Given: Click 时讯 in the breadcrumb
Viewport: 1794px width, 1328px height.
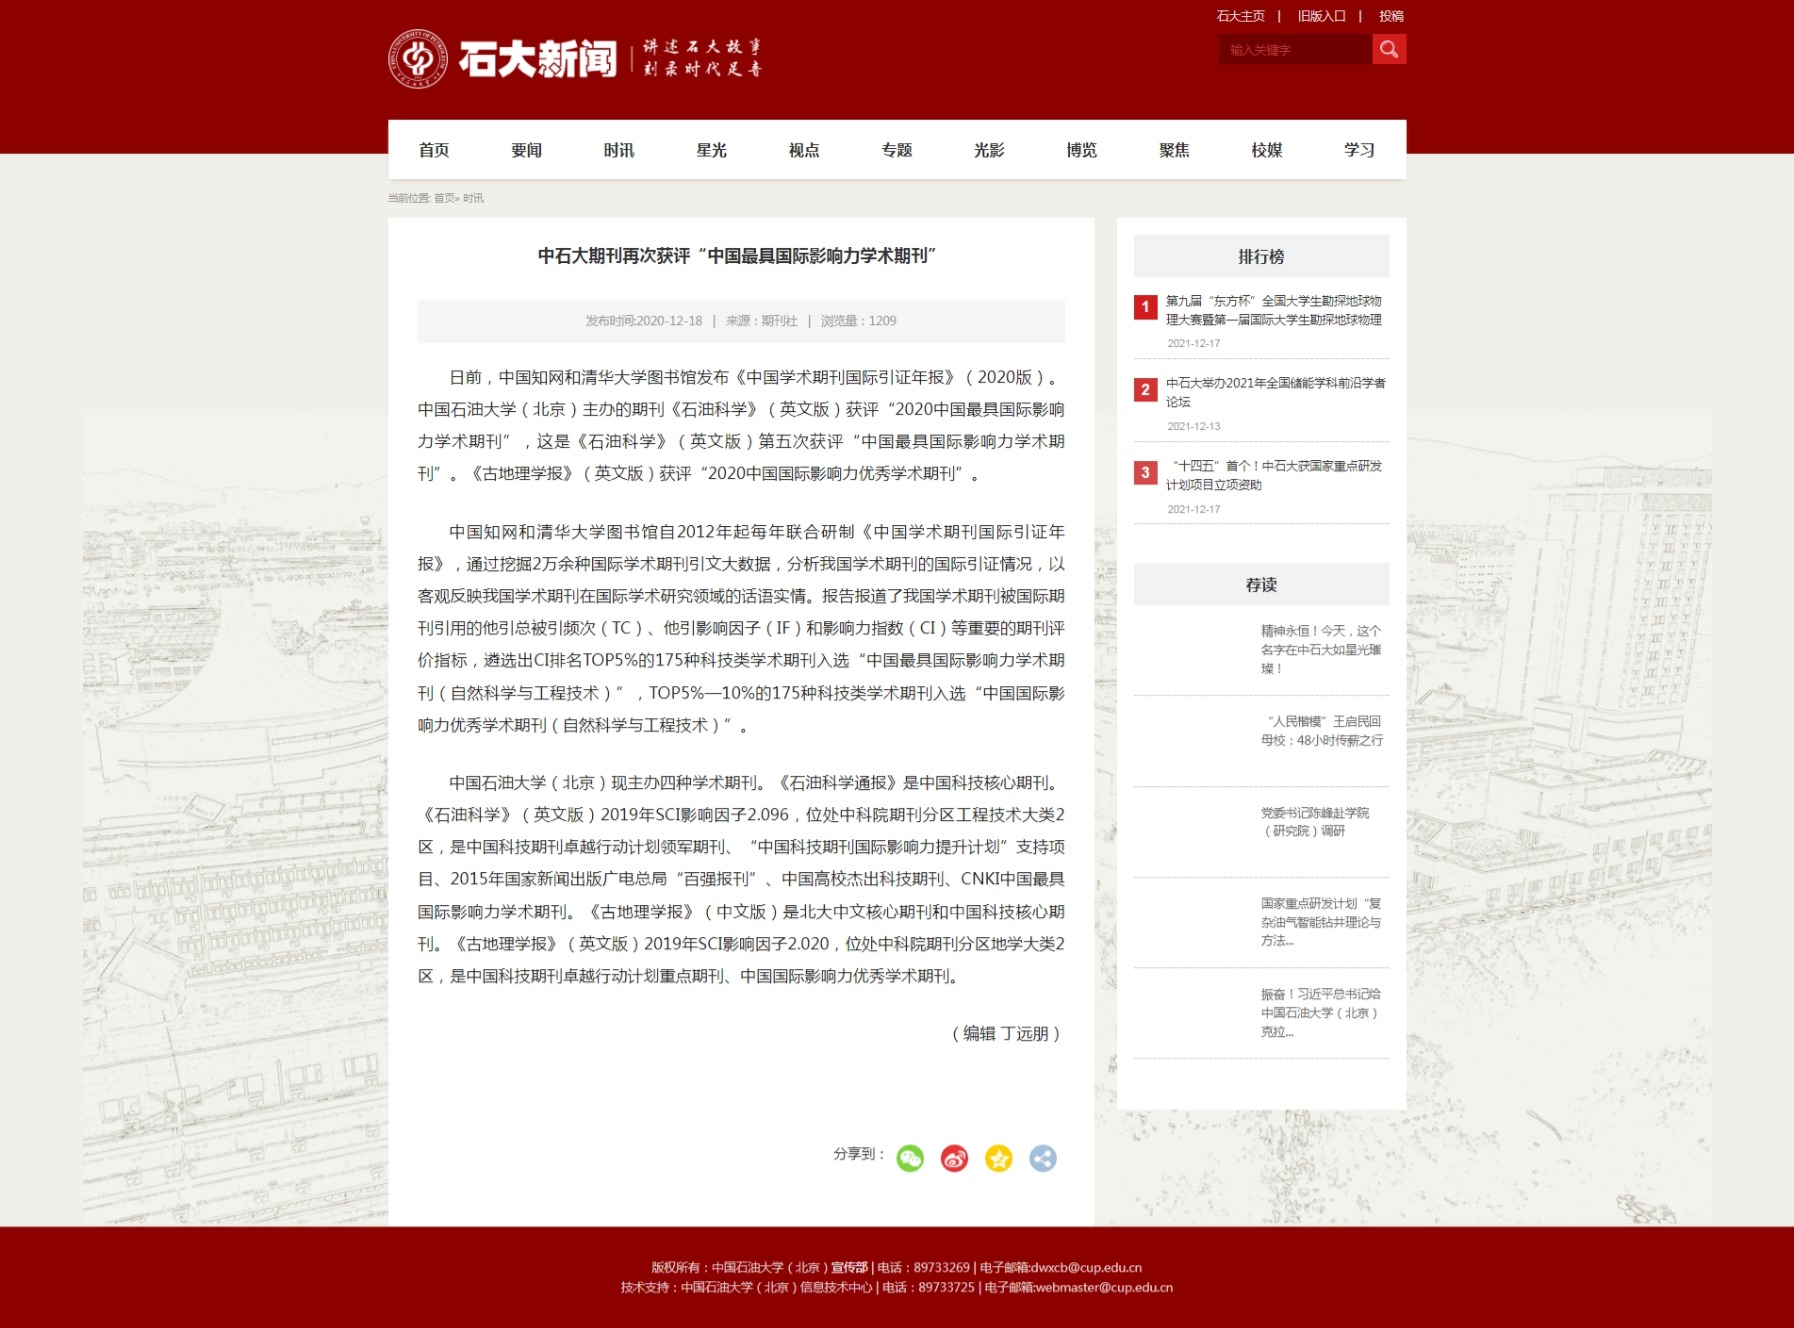Looking at the screenshot, I should point(473,198).
